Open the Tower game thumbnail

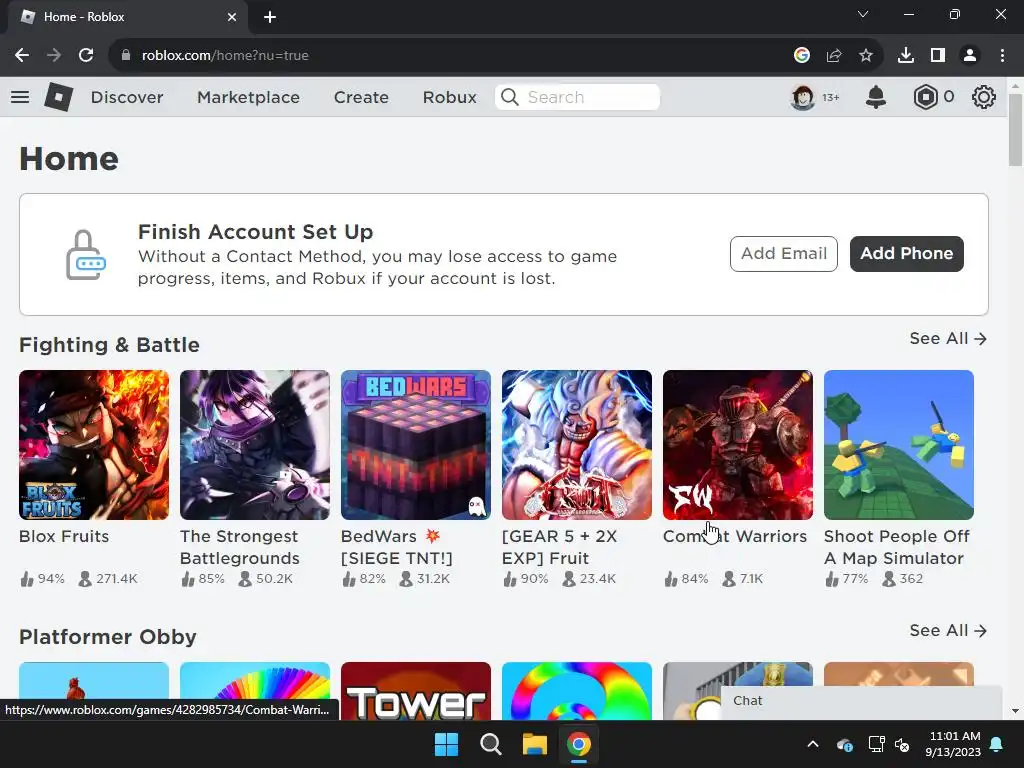click(x=416, y=691)
